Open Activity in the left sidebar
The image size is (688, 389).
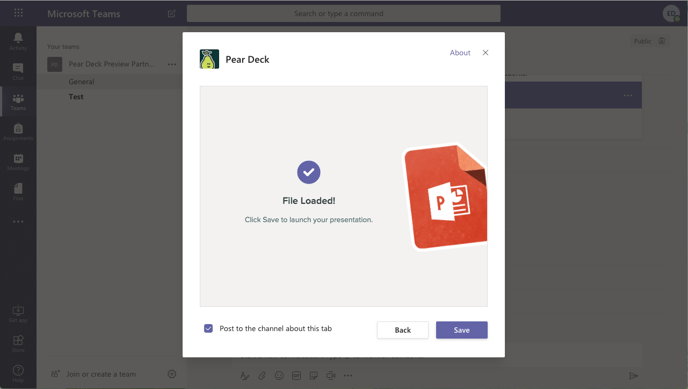pos(18,41)
